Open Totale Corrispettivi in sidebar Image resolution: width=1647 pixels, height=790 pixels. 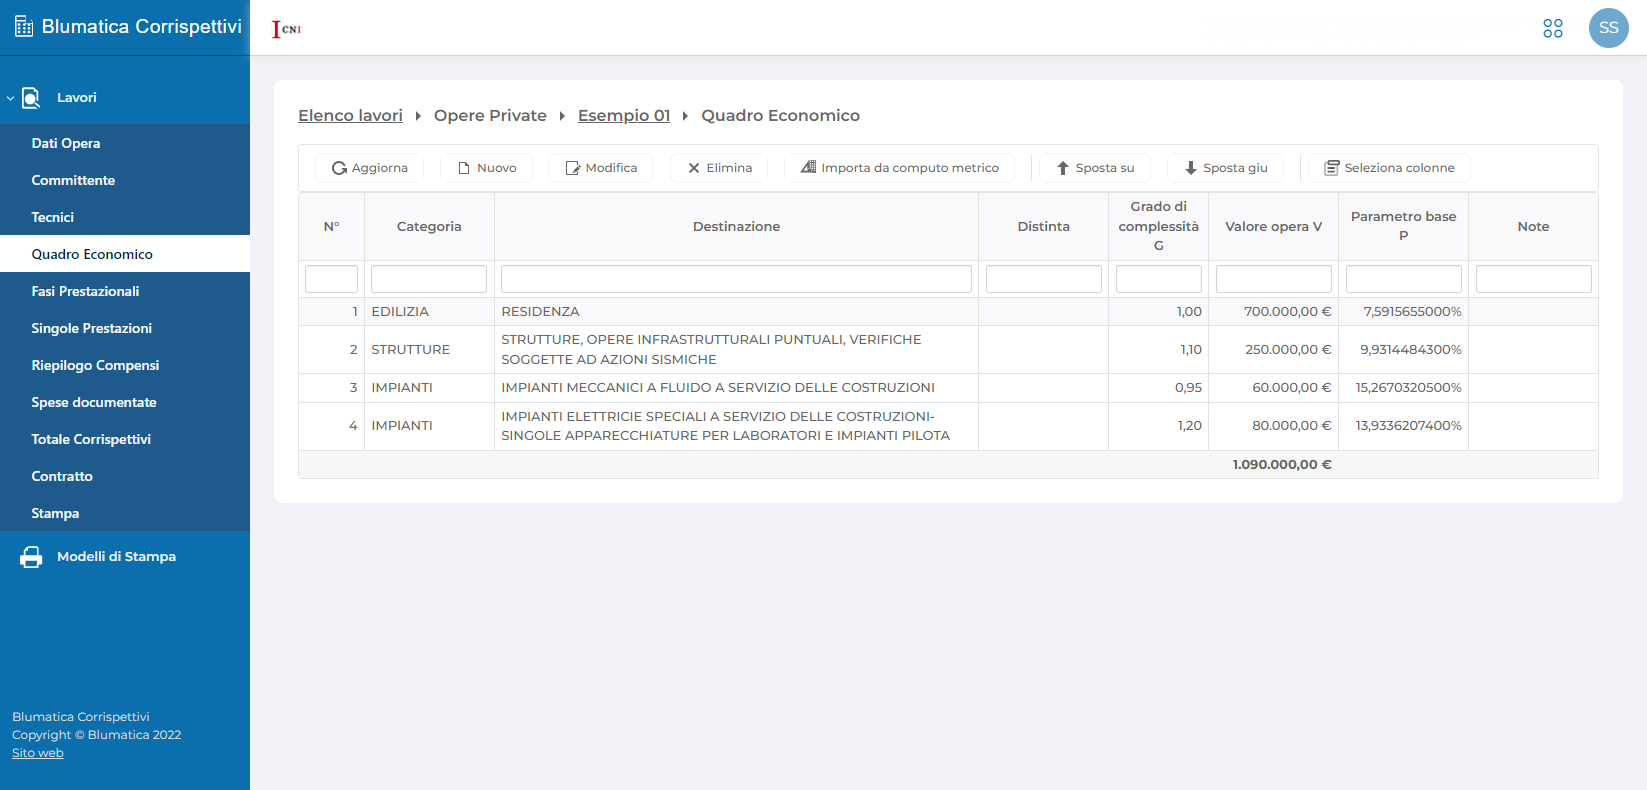125,439
